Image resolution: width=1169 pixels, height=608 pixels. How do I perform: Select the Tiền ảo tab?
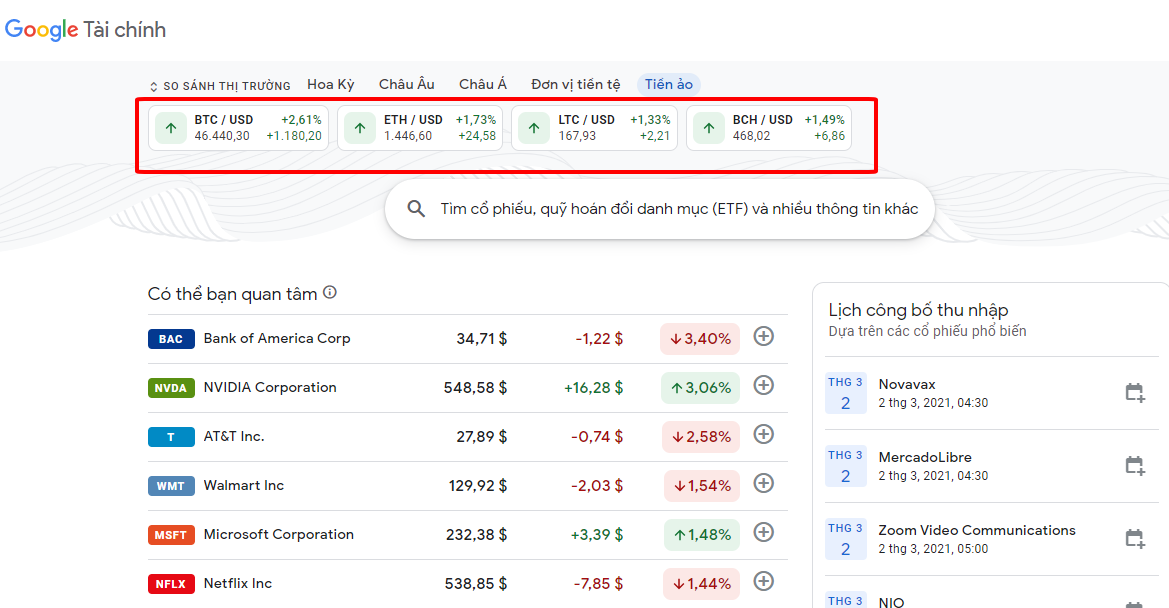[x=669, y=84]
